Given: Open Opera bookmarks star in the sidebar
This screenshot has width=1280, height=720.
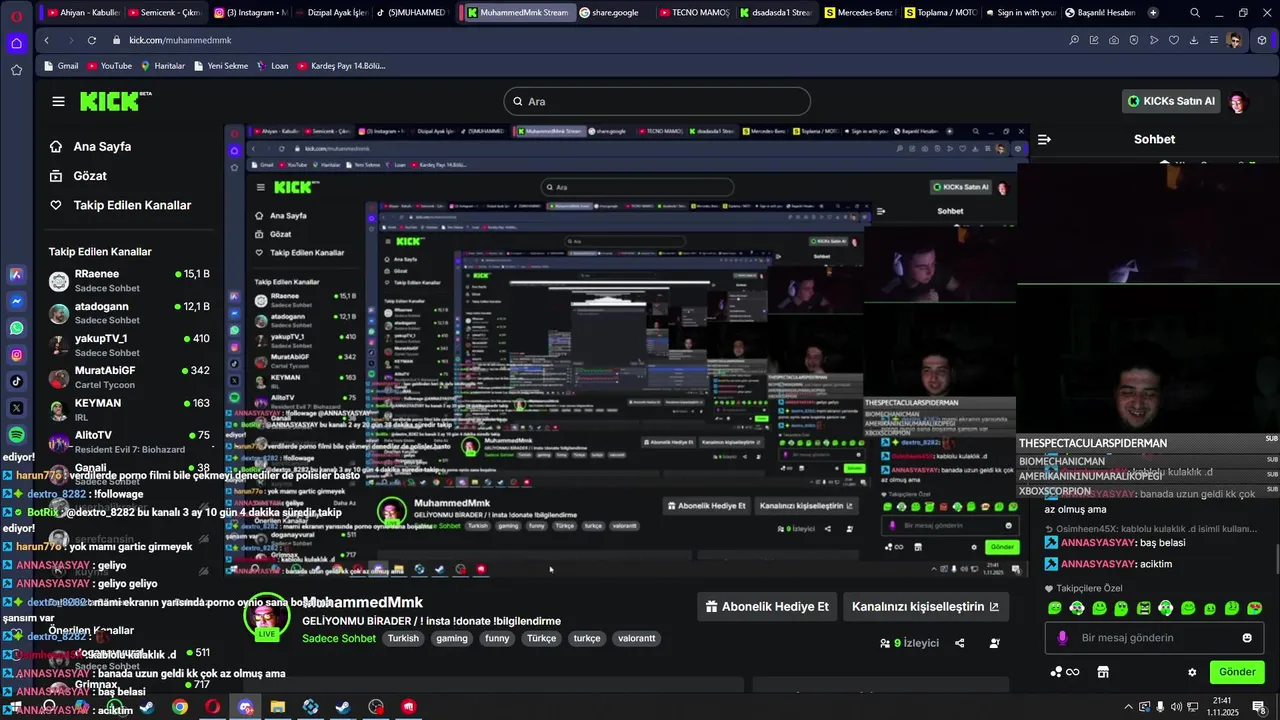Looking at the screenshot, I should click(16, 70).
